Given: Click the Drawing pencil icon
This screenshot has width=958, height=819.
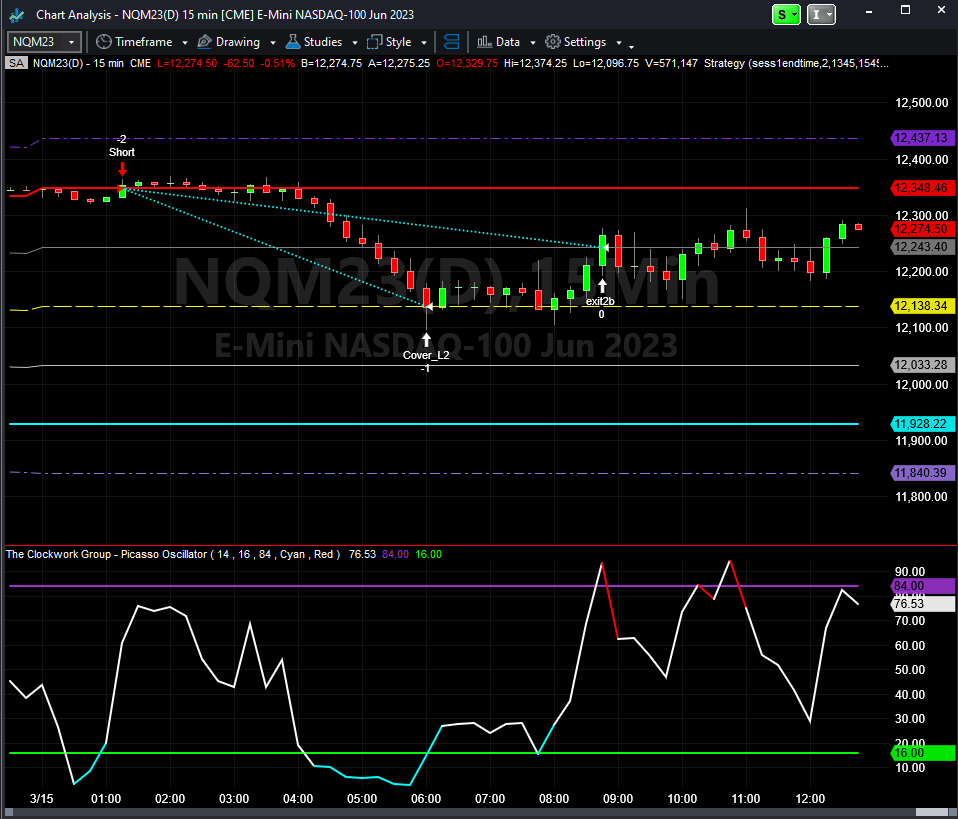Looking at the screenshot, I should [x=205, y=42].
